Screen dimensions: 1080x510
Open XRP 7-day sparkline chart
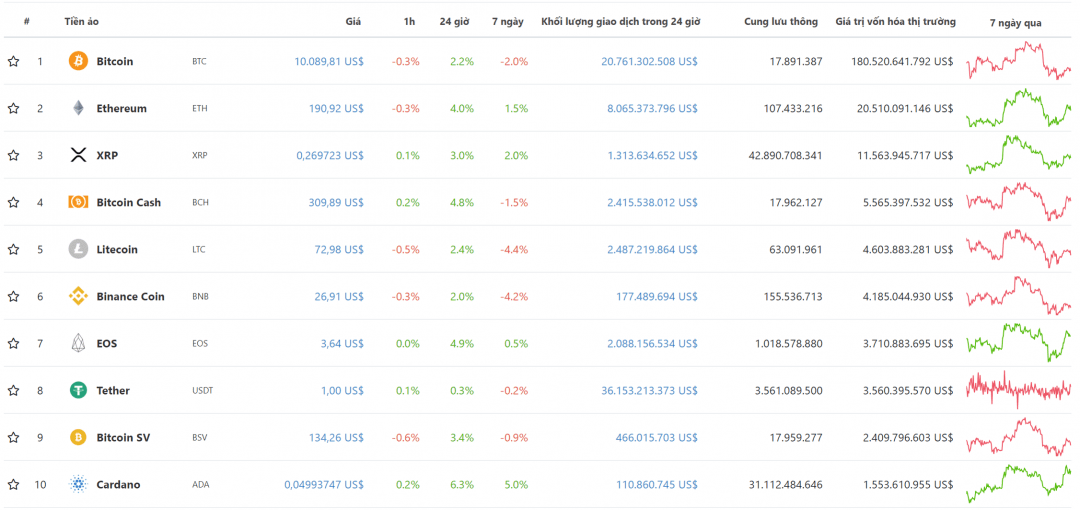pos(1019,154)
